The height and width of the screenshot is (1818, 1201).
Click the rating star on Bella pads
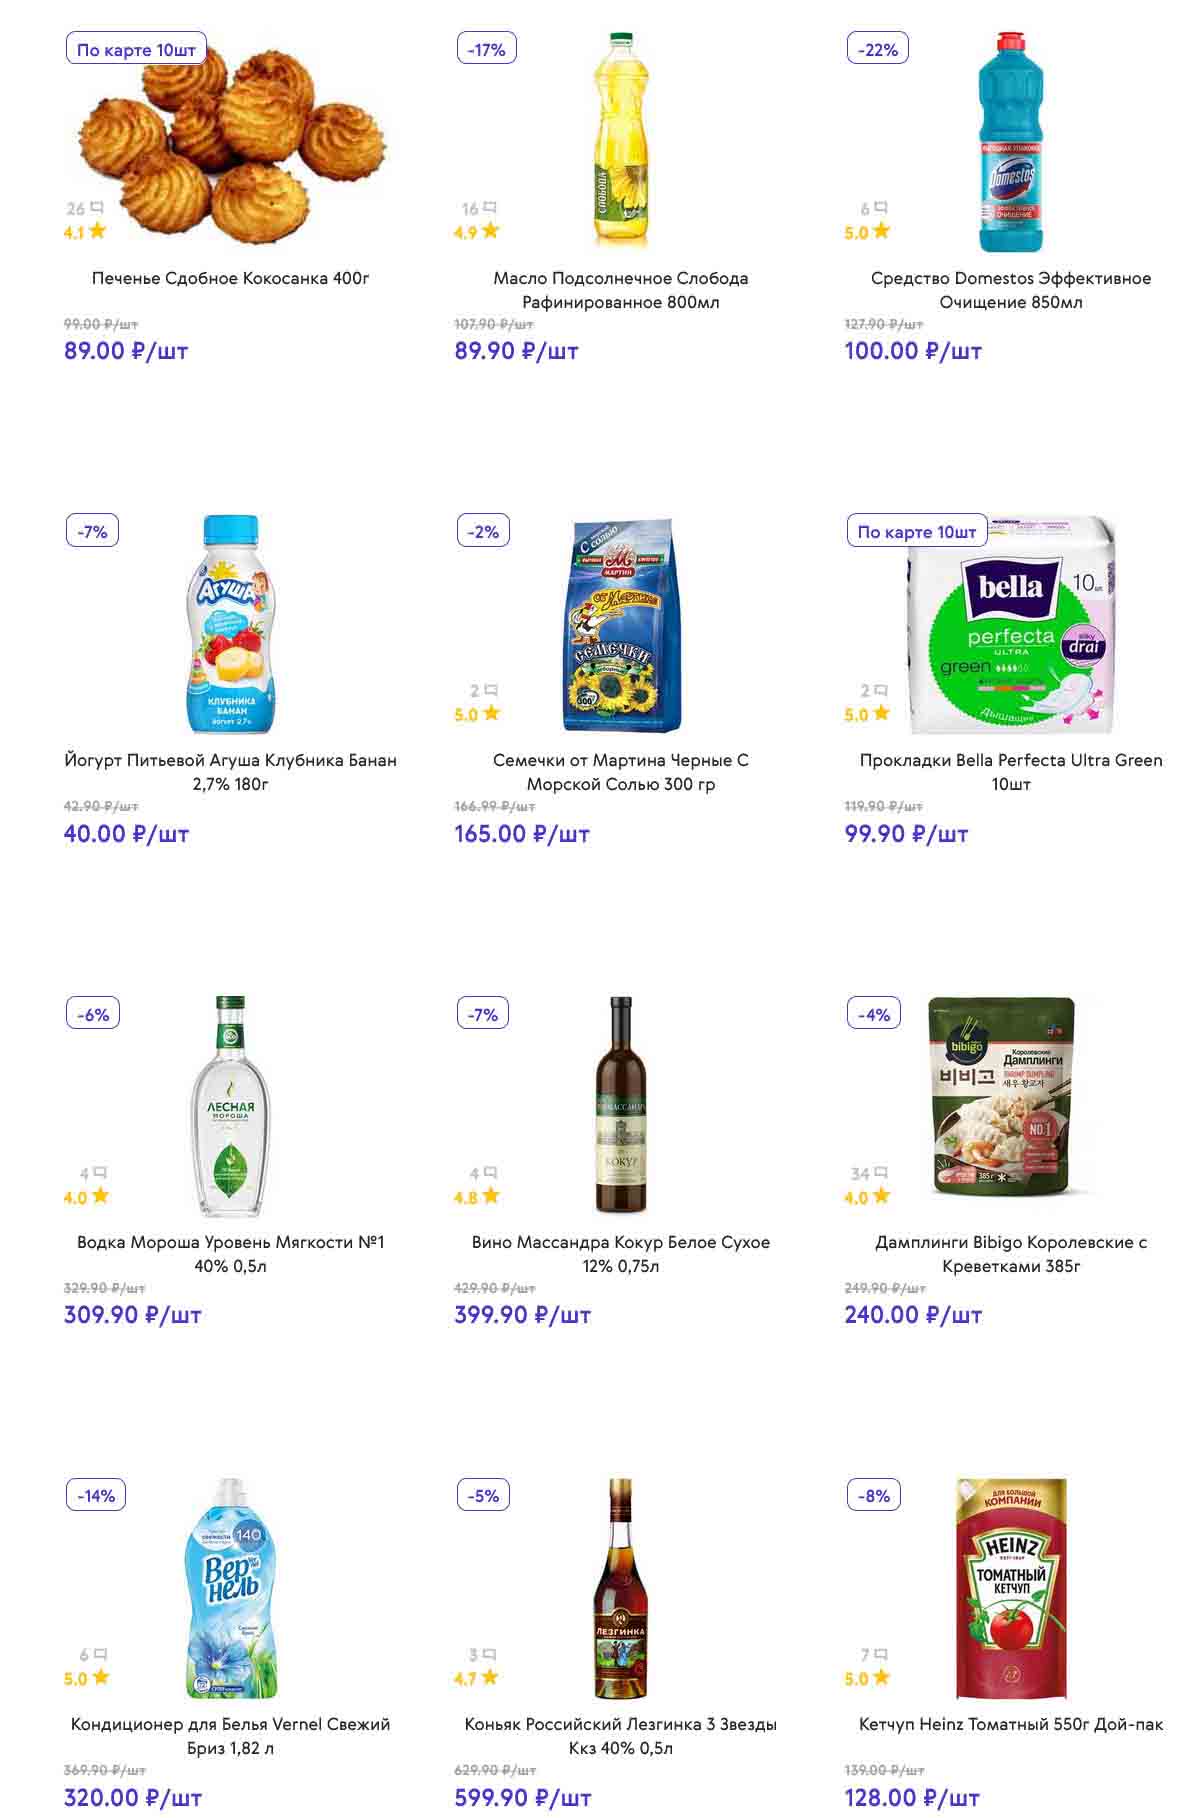(880, 714)
